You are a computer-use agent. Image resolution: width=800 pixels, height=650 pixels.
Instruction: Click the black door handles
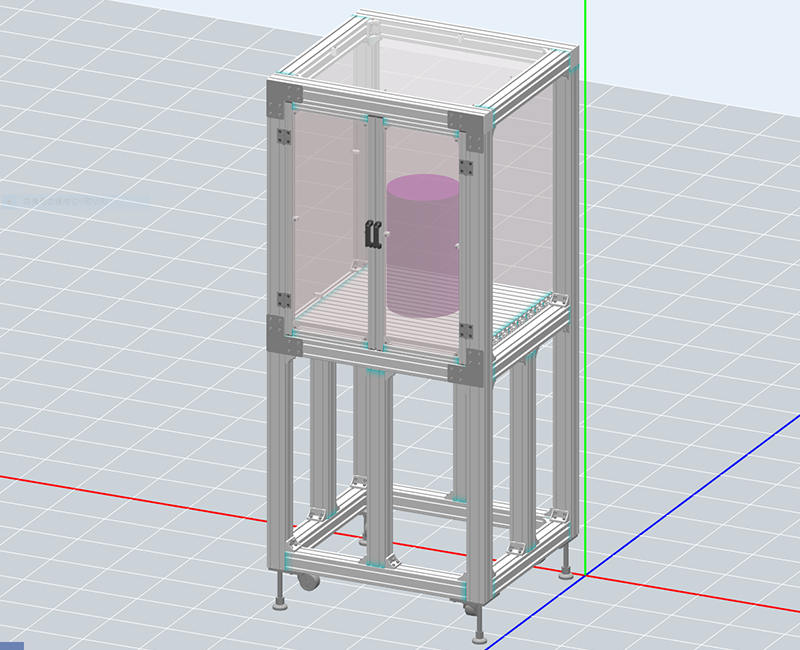(373, 232)
